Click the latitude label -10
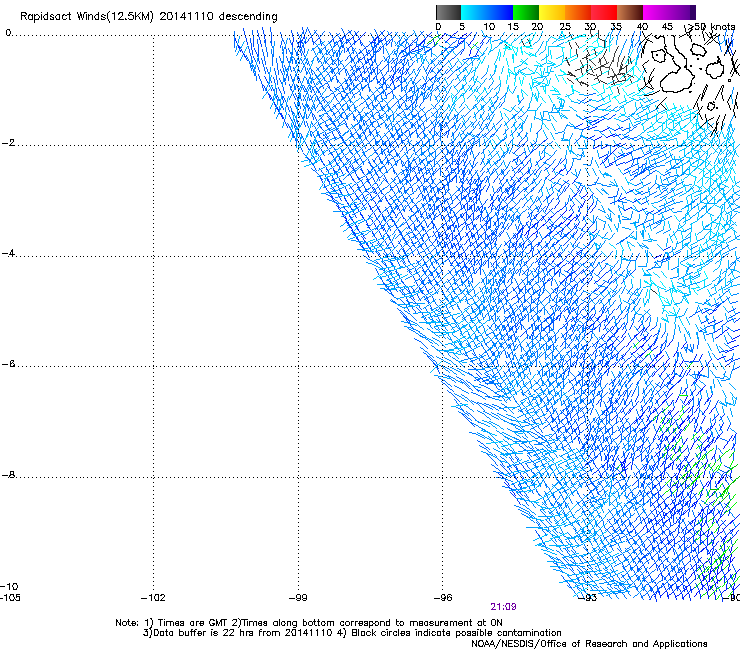This screenshot has height=650, width=740. 9,587
